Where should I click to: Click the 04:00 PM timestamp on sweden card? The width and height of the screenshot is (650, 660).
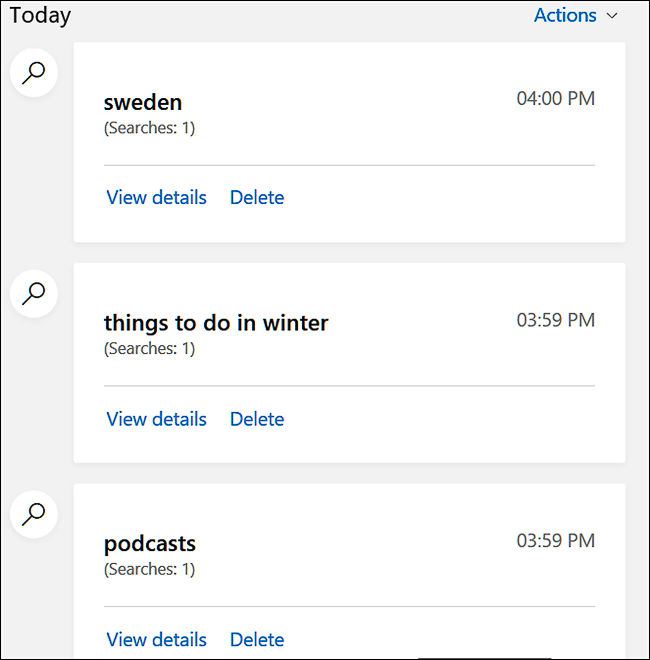click(555, 98)
